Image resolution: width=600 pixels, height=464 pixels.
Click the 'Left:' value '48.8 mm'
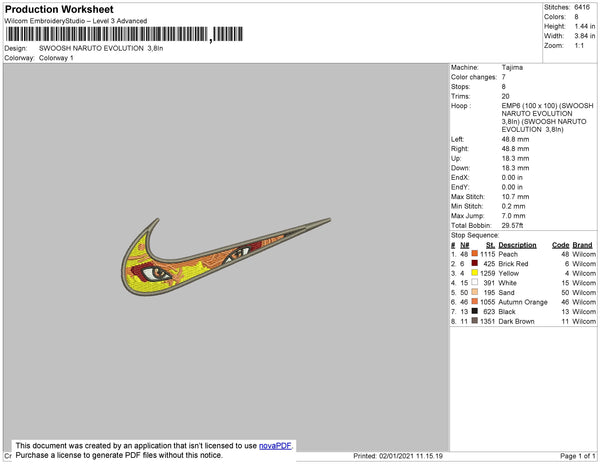(515, 139)
